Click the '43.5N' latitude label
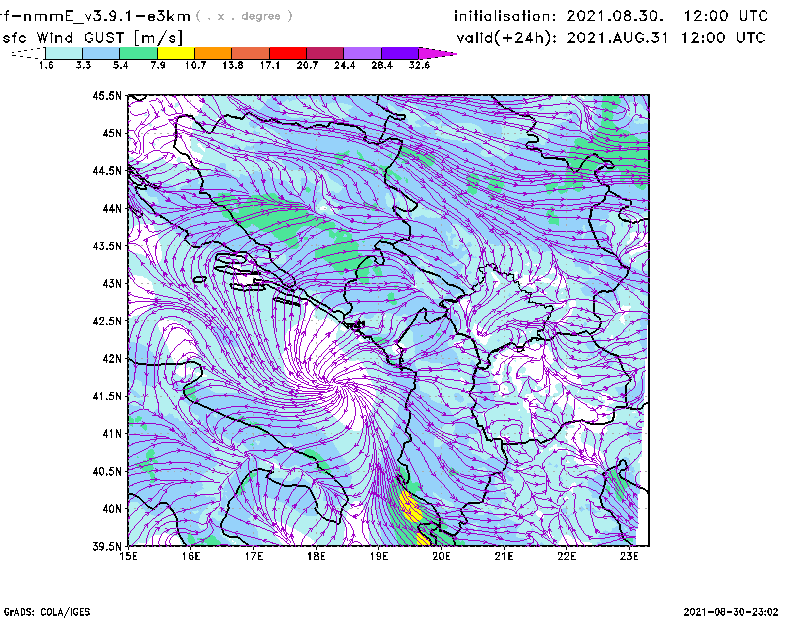This screenshot has width=800, height=618. pos(107,245)
